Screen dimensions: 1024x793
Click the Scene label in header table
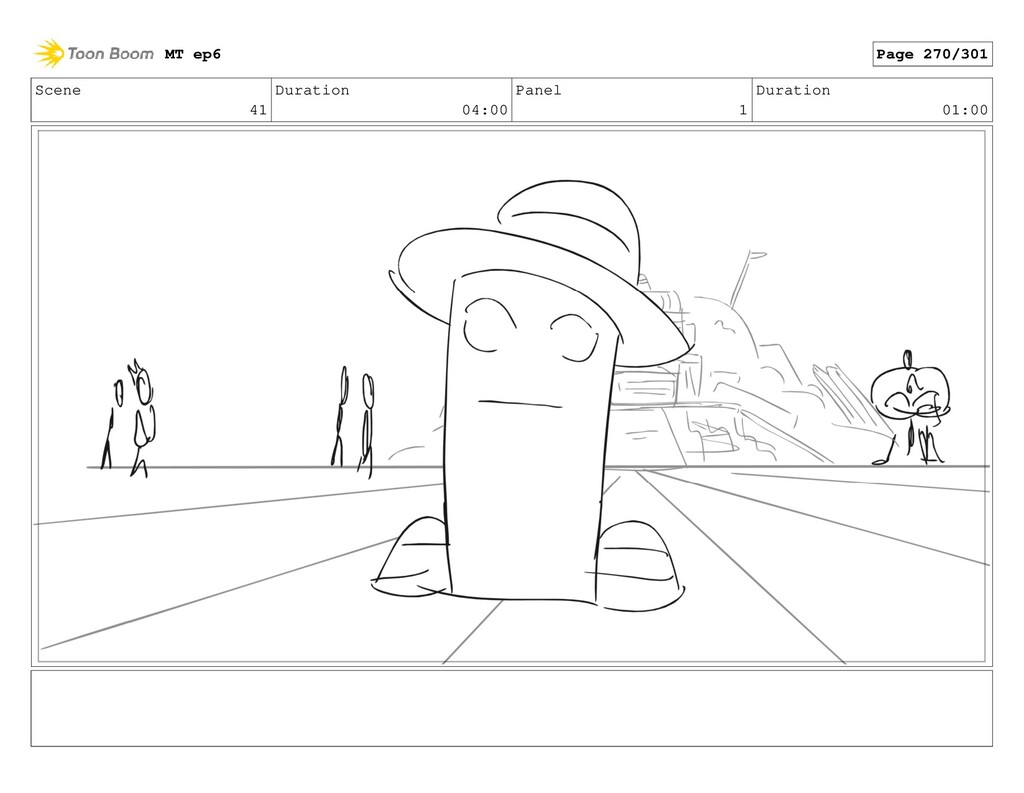pos(58,90)
